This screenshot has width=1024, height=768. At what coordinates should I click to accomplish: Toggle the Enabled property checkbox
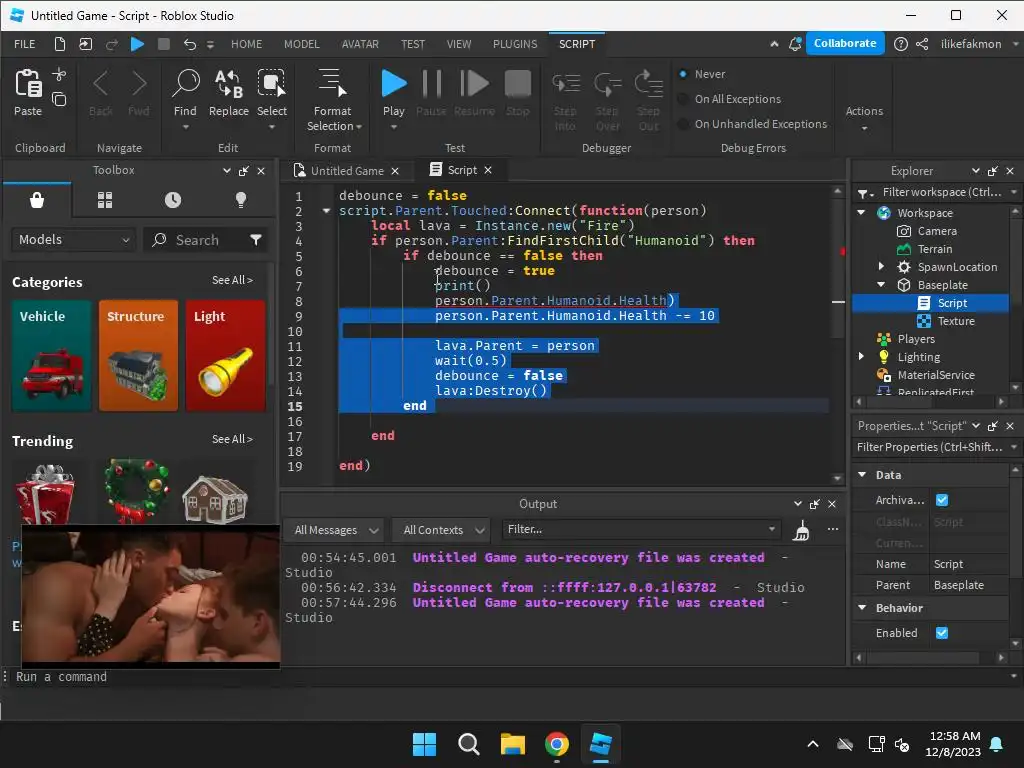click(942, 633)
